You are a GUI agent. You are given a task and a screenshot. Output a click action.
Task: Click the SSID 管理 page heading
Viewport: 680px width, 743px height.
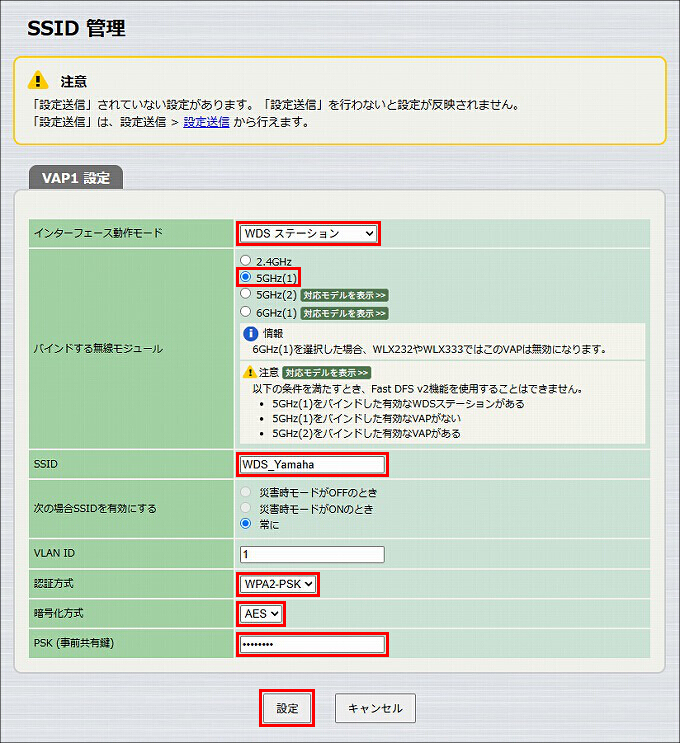tap(76, 28)
